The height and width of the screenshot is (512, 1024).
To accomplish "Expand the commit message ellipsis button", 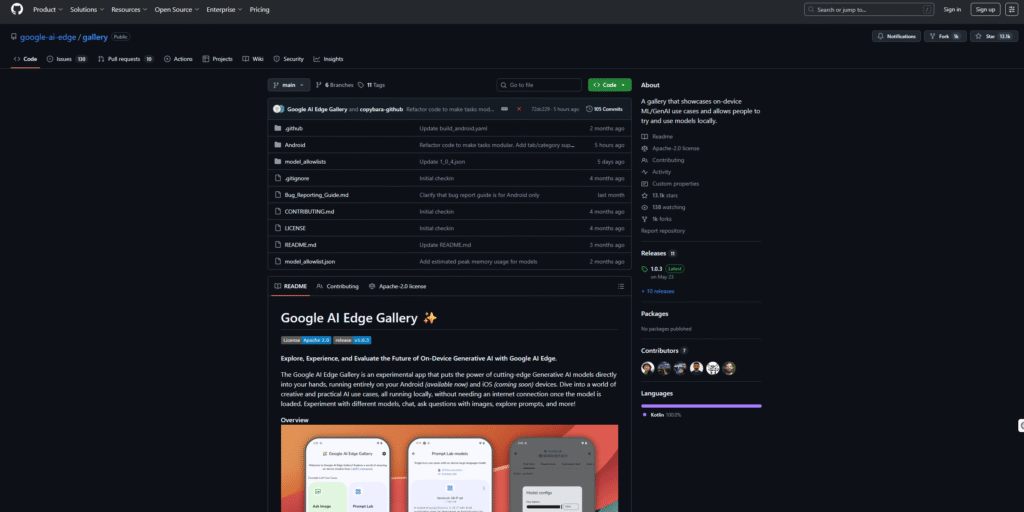I will click(x=504, y=109).
